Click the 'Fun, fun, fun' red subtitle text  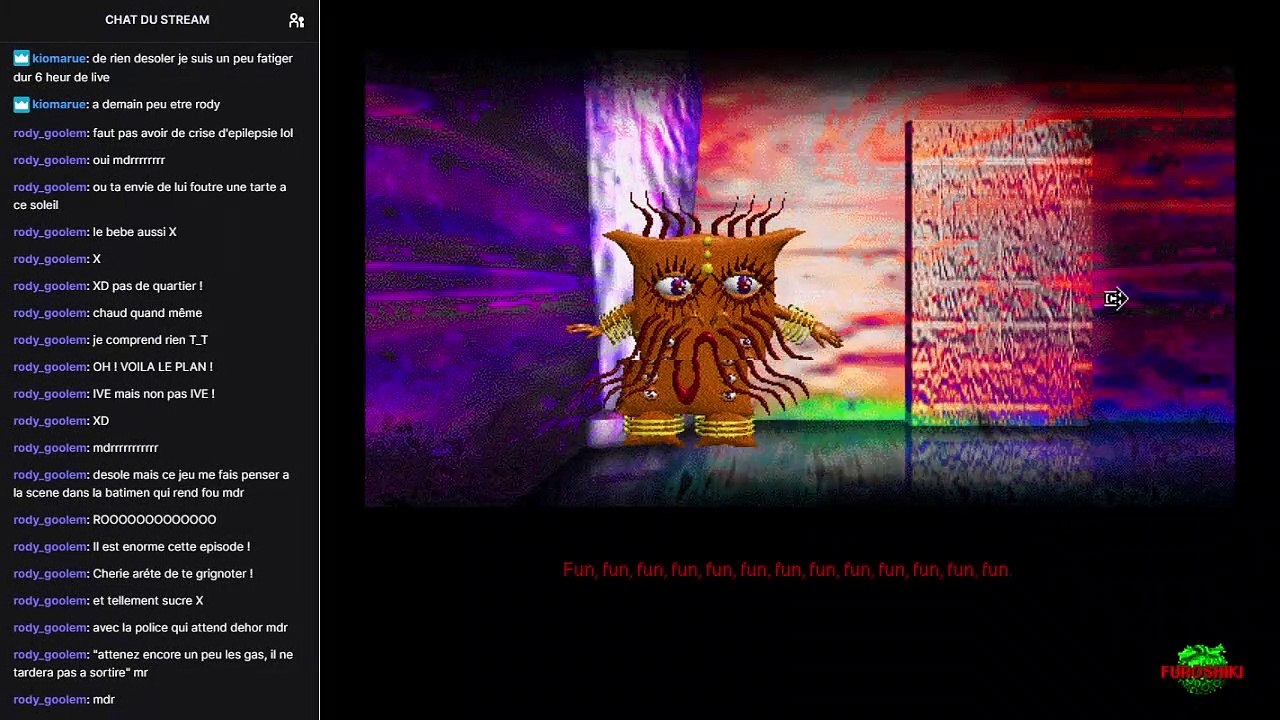point(788,570)
